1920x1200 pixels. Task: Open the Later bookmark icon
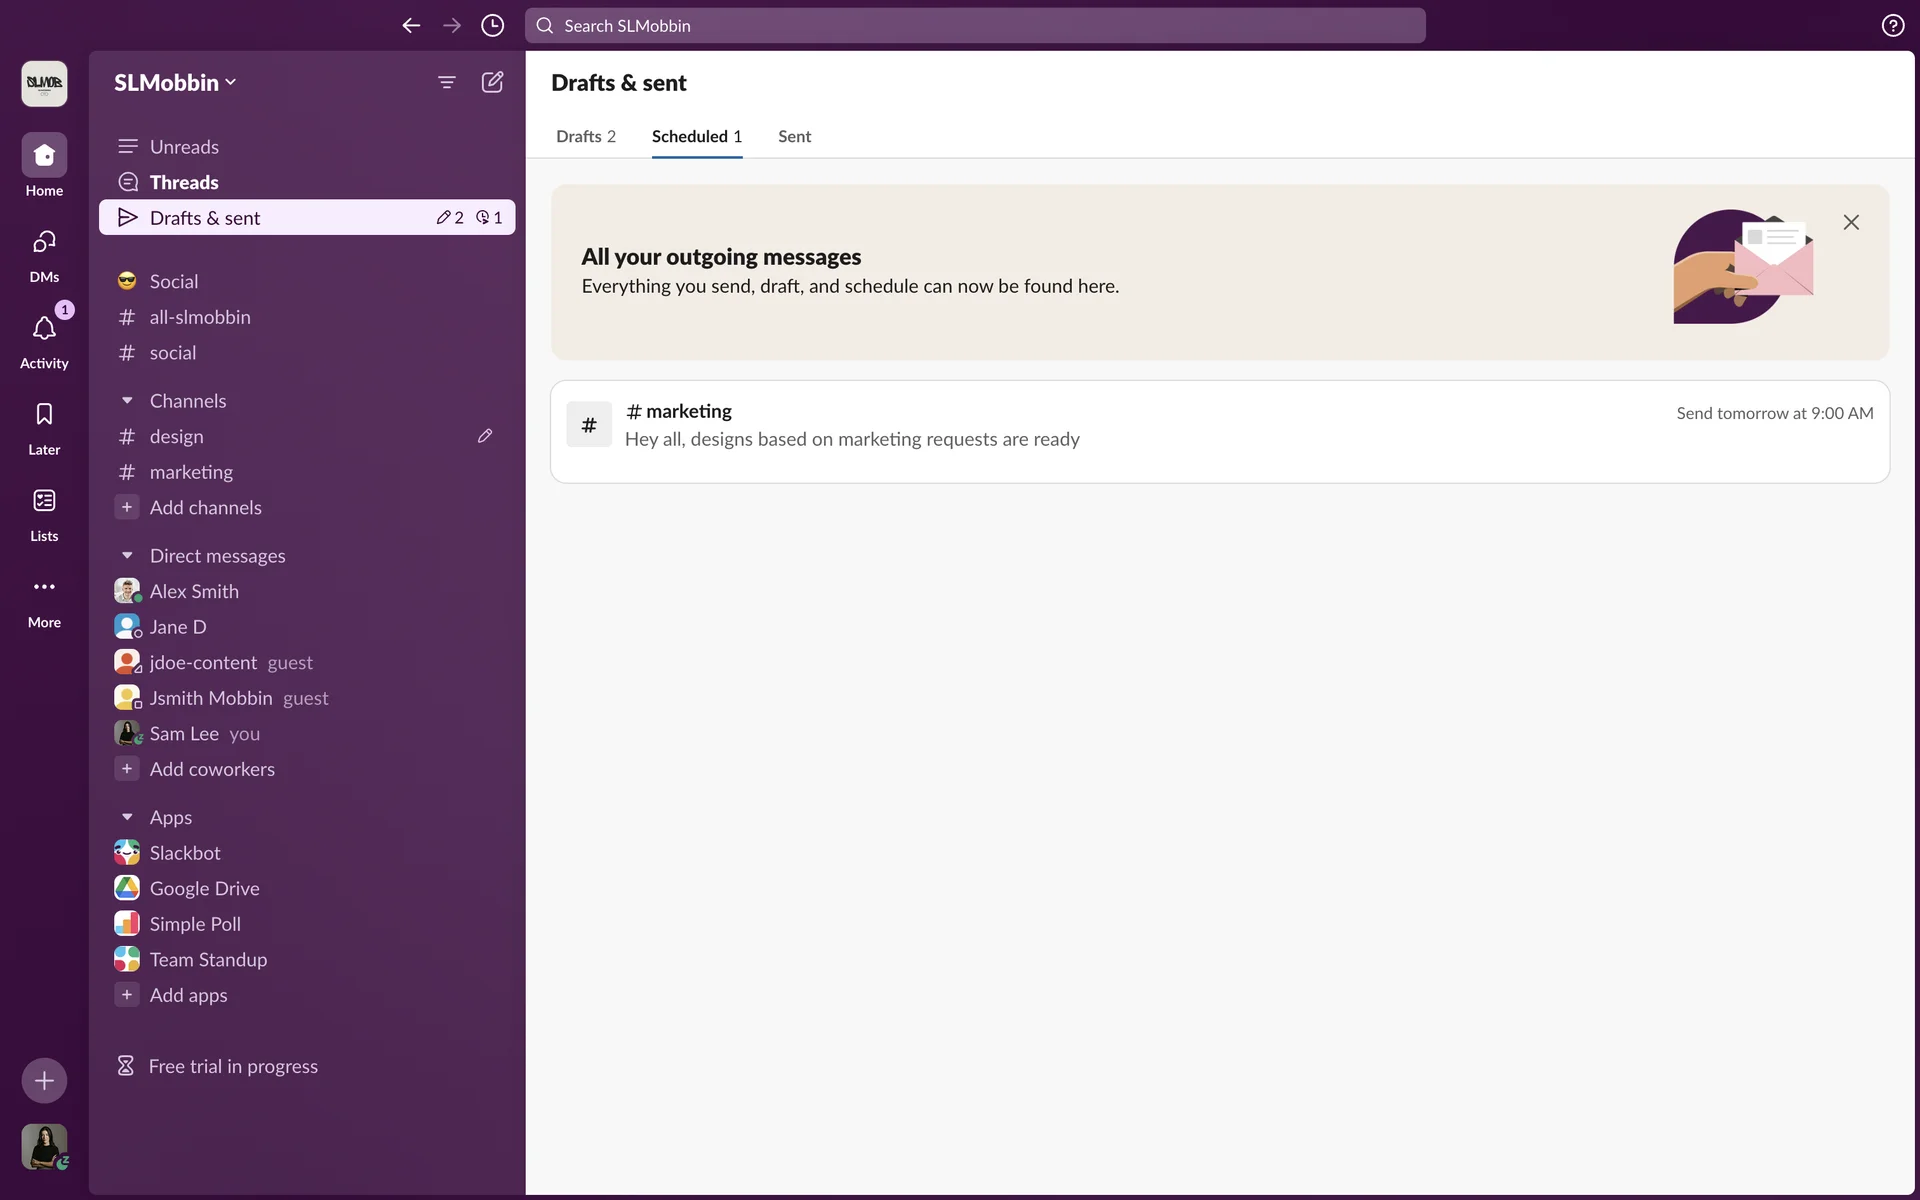44,415
